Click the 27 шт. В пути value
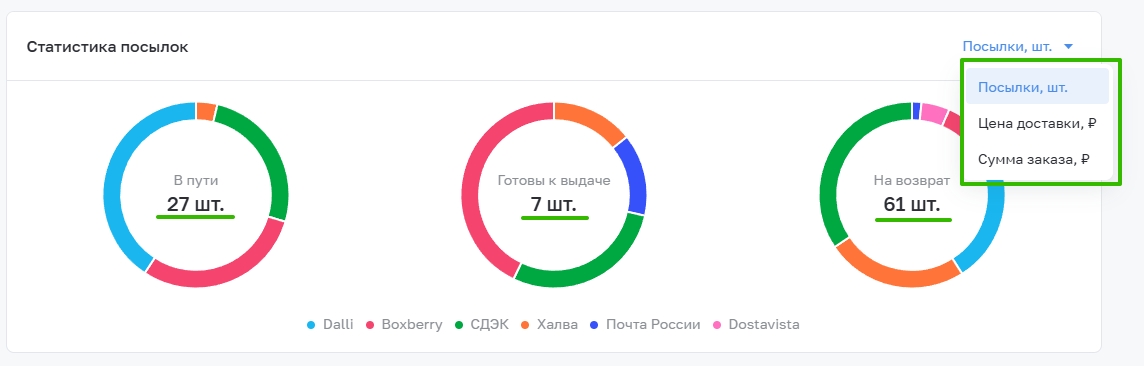 196,204
